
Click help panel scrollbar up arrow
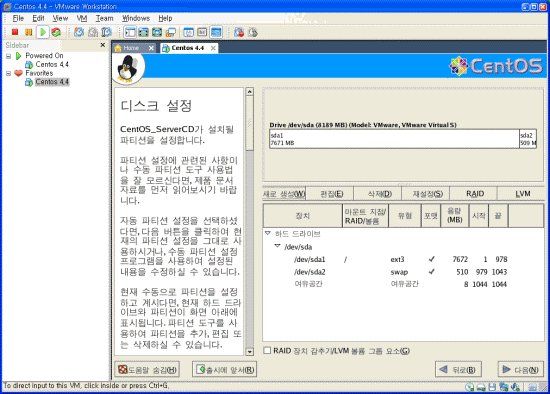(x=249, y=92)
